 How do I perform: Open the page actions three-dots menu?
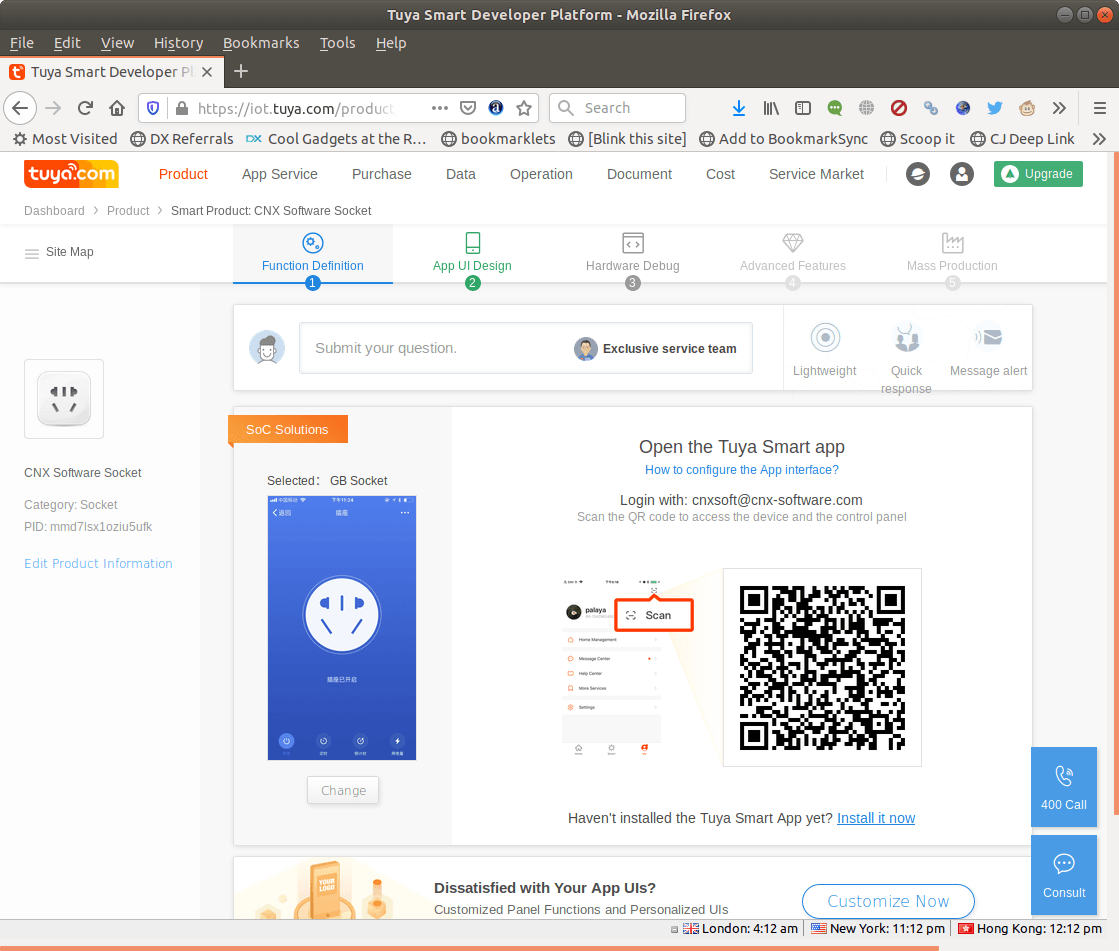click(440, 108)
